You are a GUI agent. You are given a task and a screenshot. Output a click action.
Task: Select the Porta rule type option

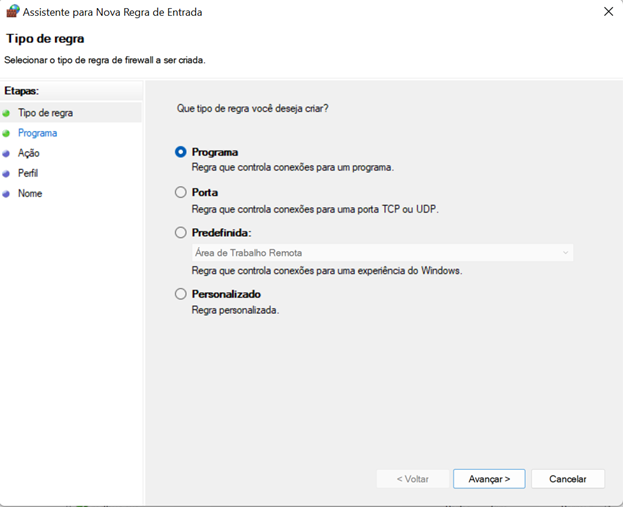tap(181, 192)
